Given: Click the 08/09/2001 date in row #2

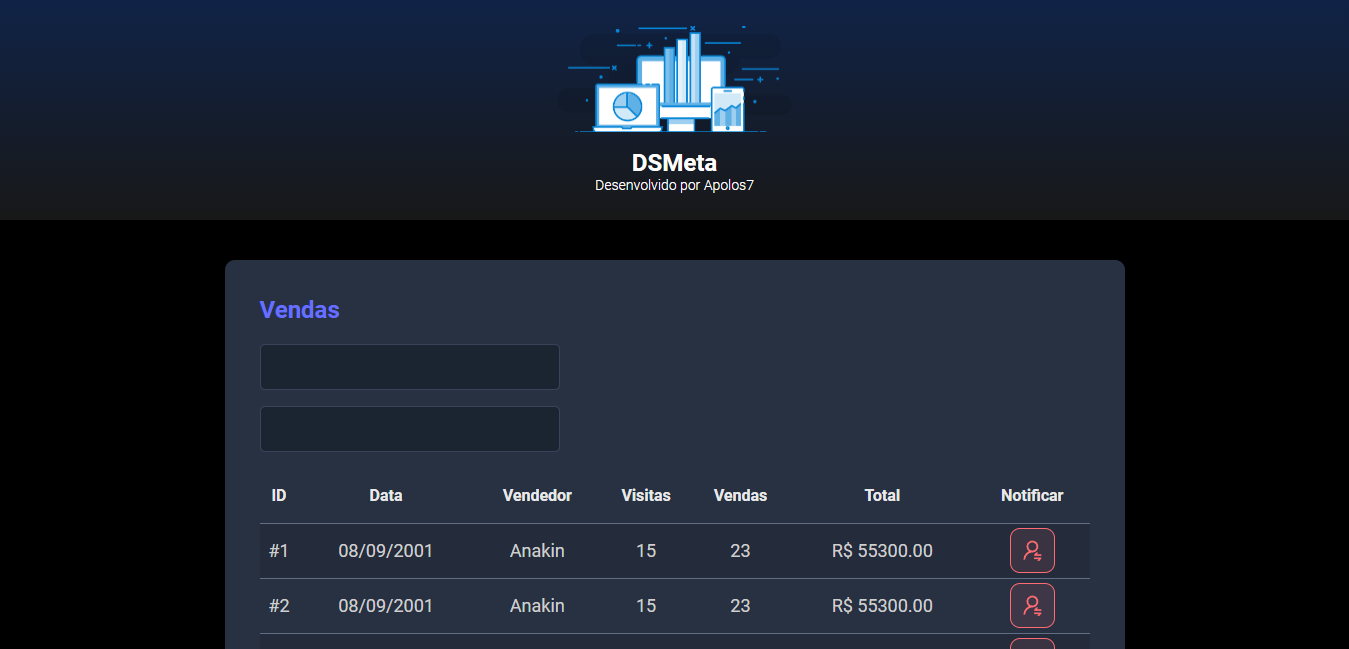Looking at the screenshot, I should point(386,606).
